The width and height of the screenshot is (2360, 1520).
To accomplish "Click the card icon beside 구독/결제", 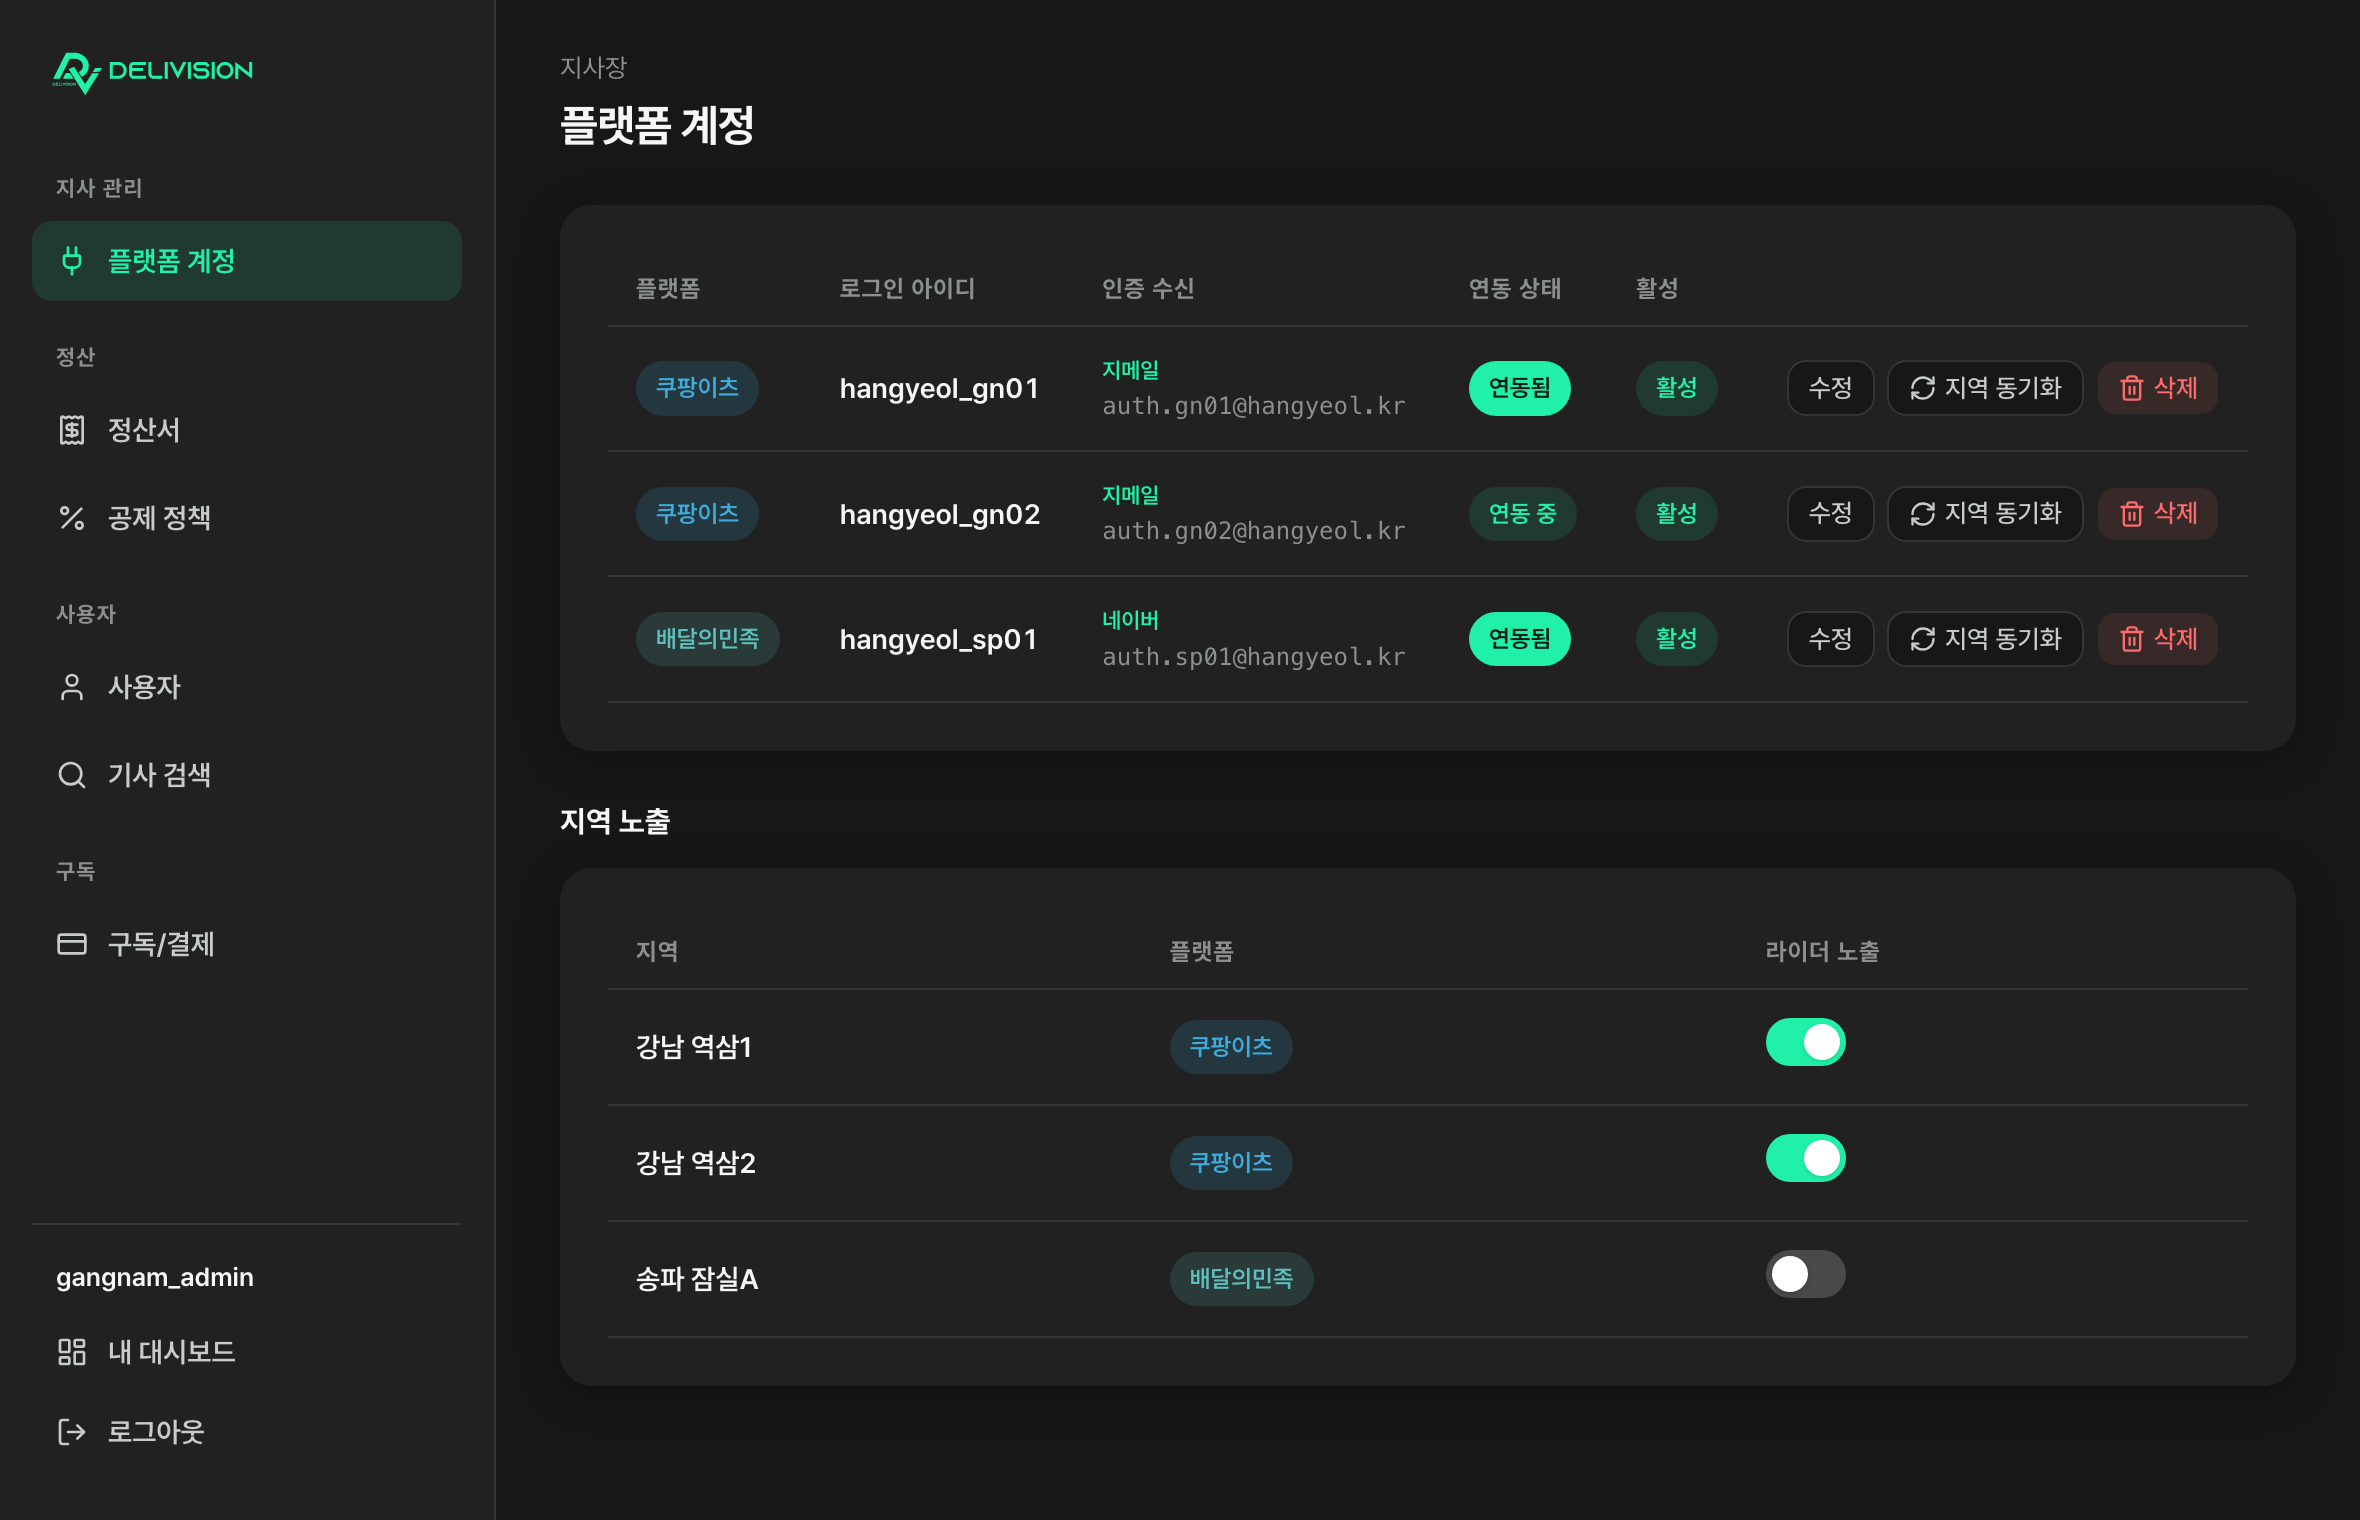I will 72,944.
